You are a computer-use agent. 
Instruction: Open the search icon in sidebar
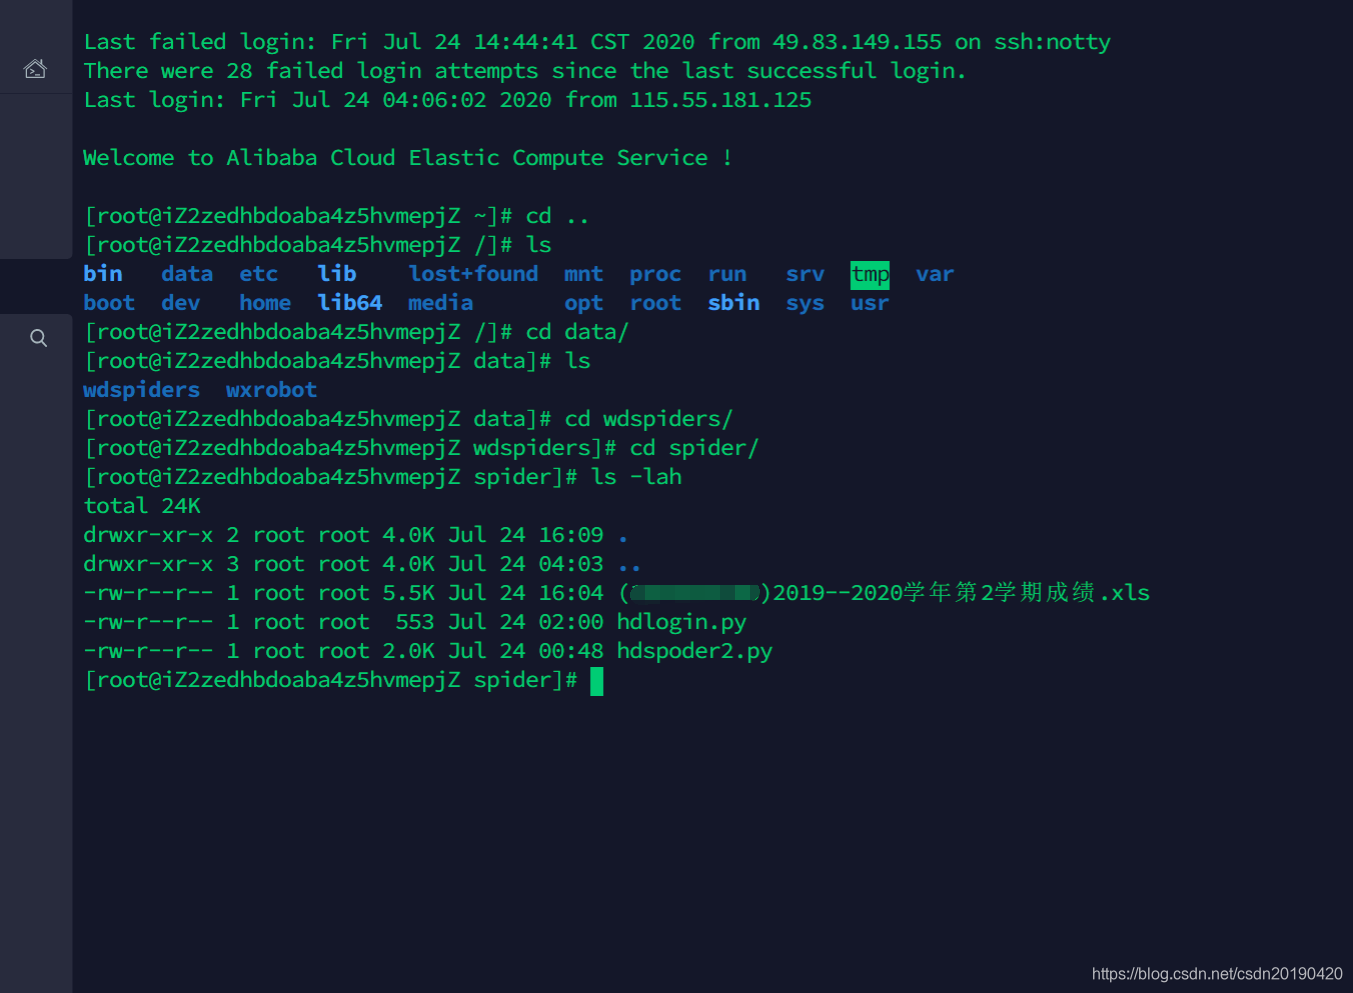pyautogui.click(x=38, y=338)
